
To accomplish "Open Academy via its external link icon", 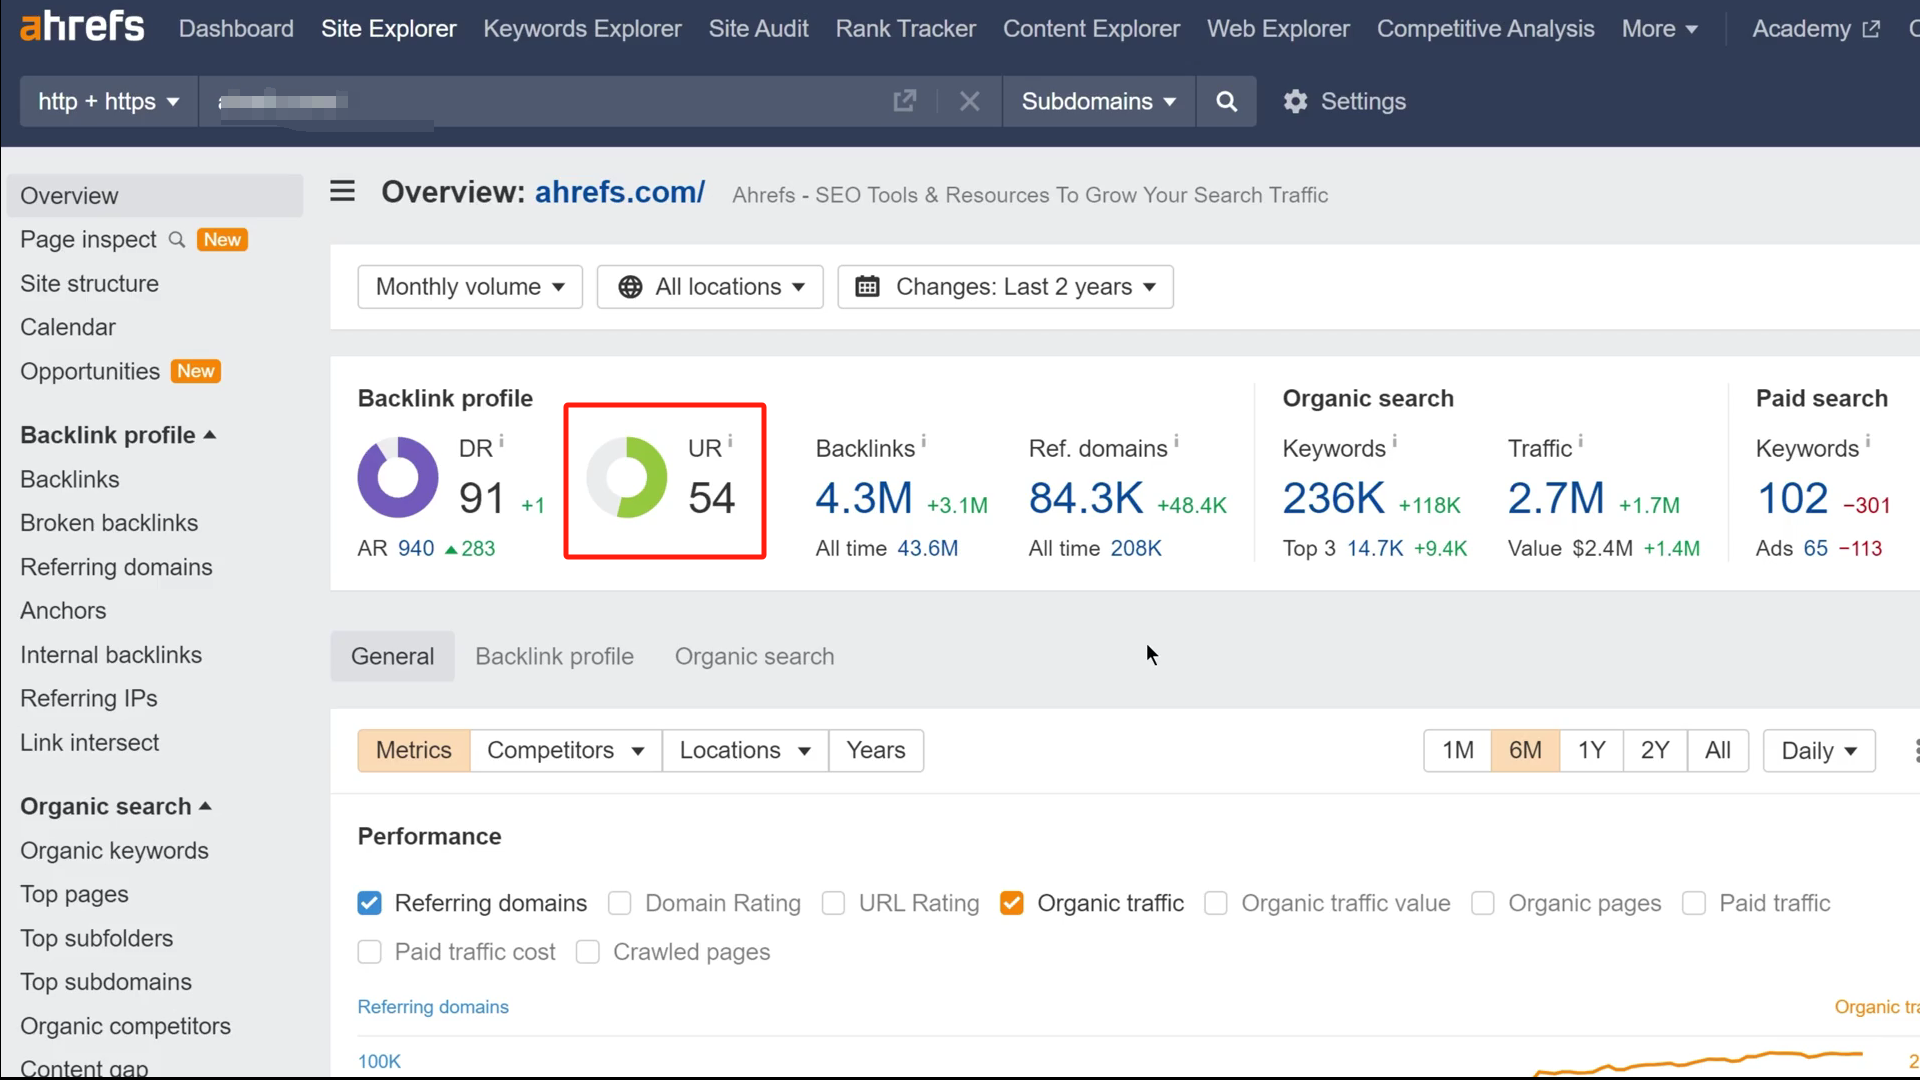I will [x=1872, y=28].
